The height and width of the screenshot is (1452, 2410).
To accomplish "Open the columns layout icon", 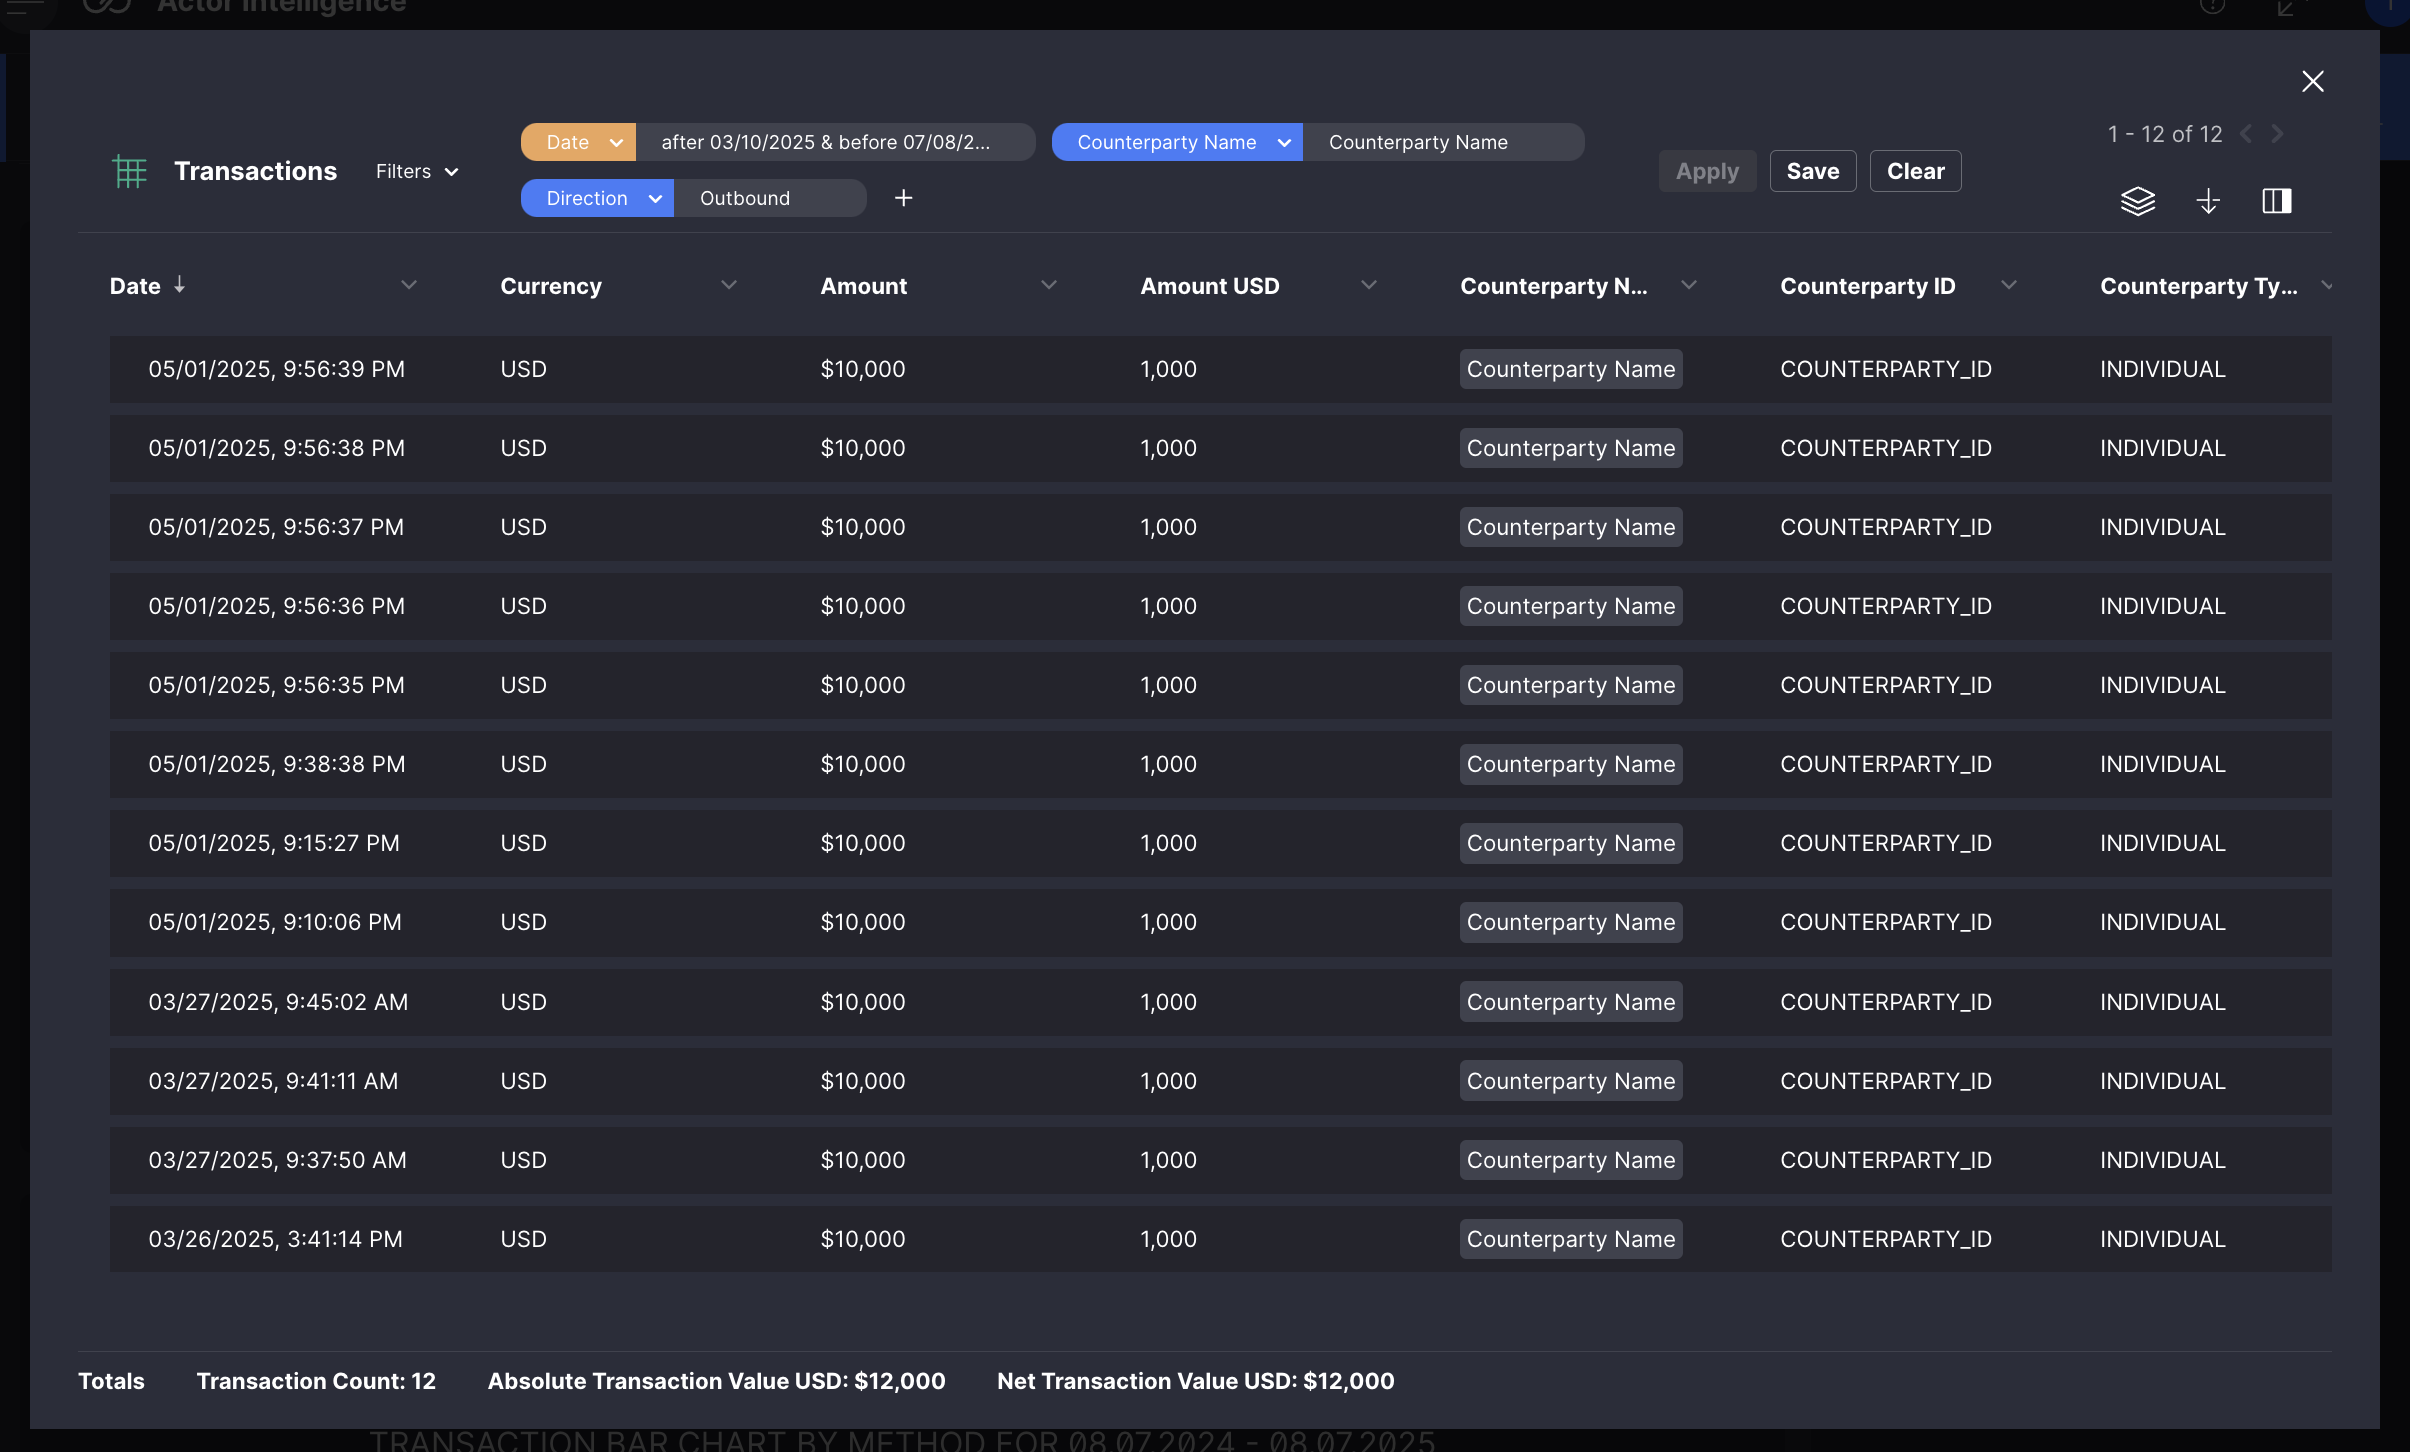I will click(2276, 201).
